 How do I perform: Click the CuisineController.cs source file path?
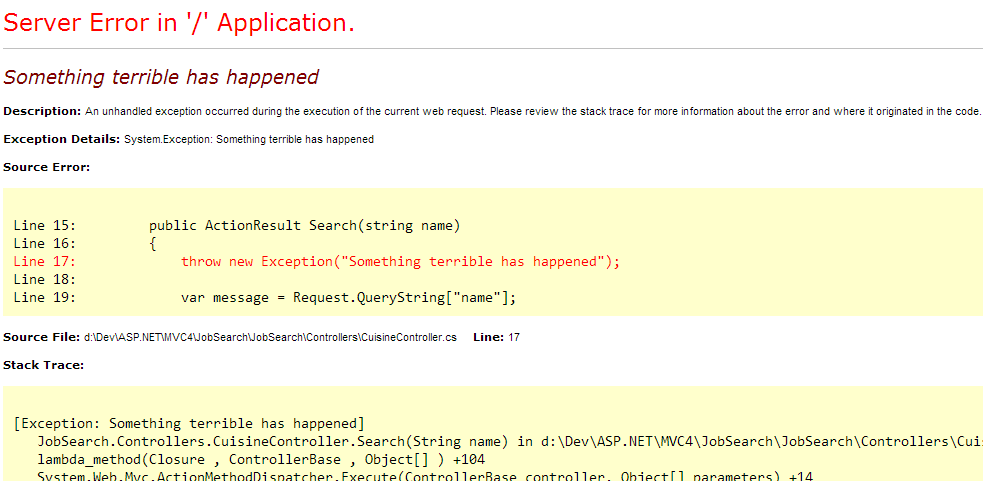coord(270,338)
